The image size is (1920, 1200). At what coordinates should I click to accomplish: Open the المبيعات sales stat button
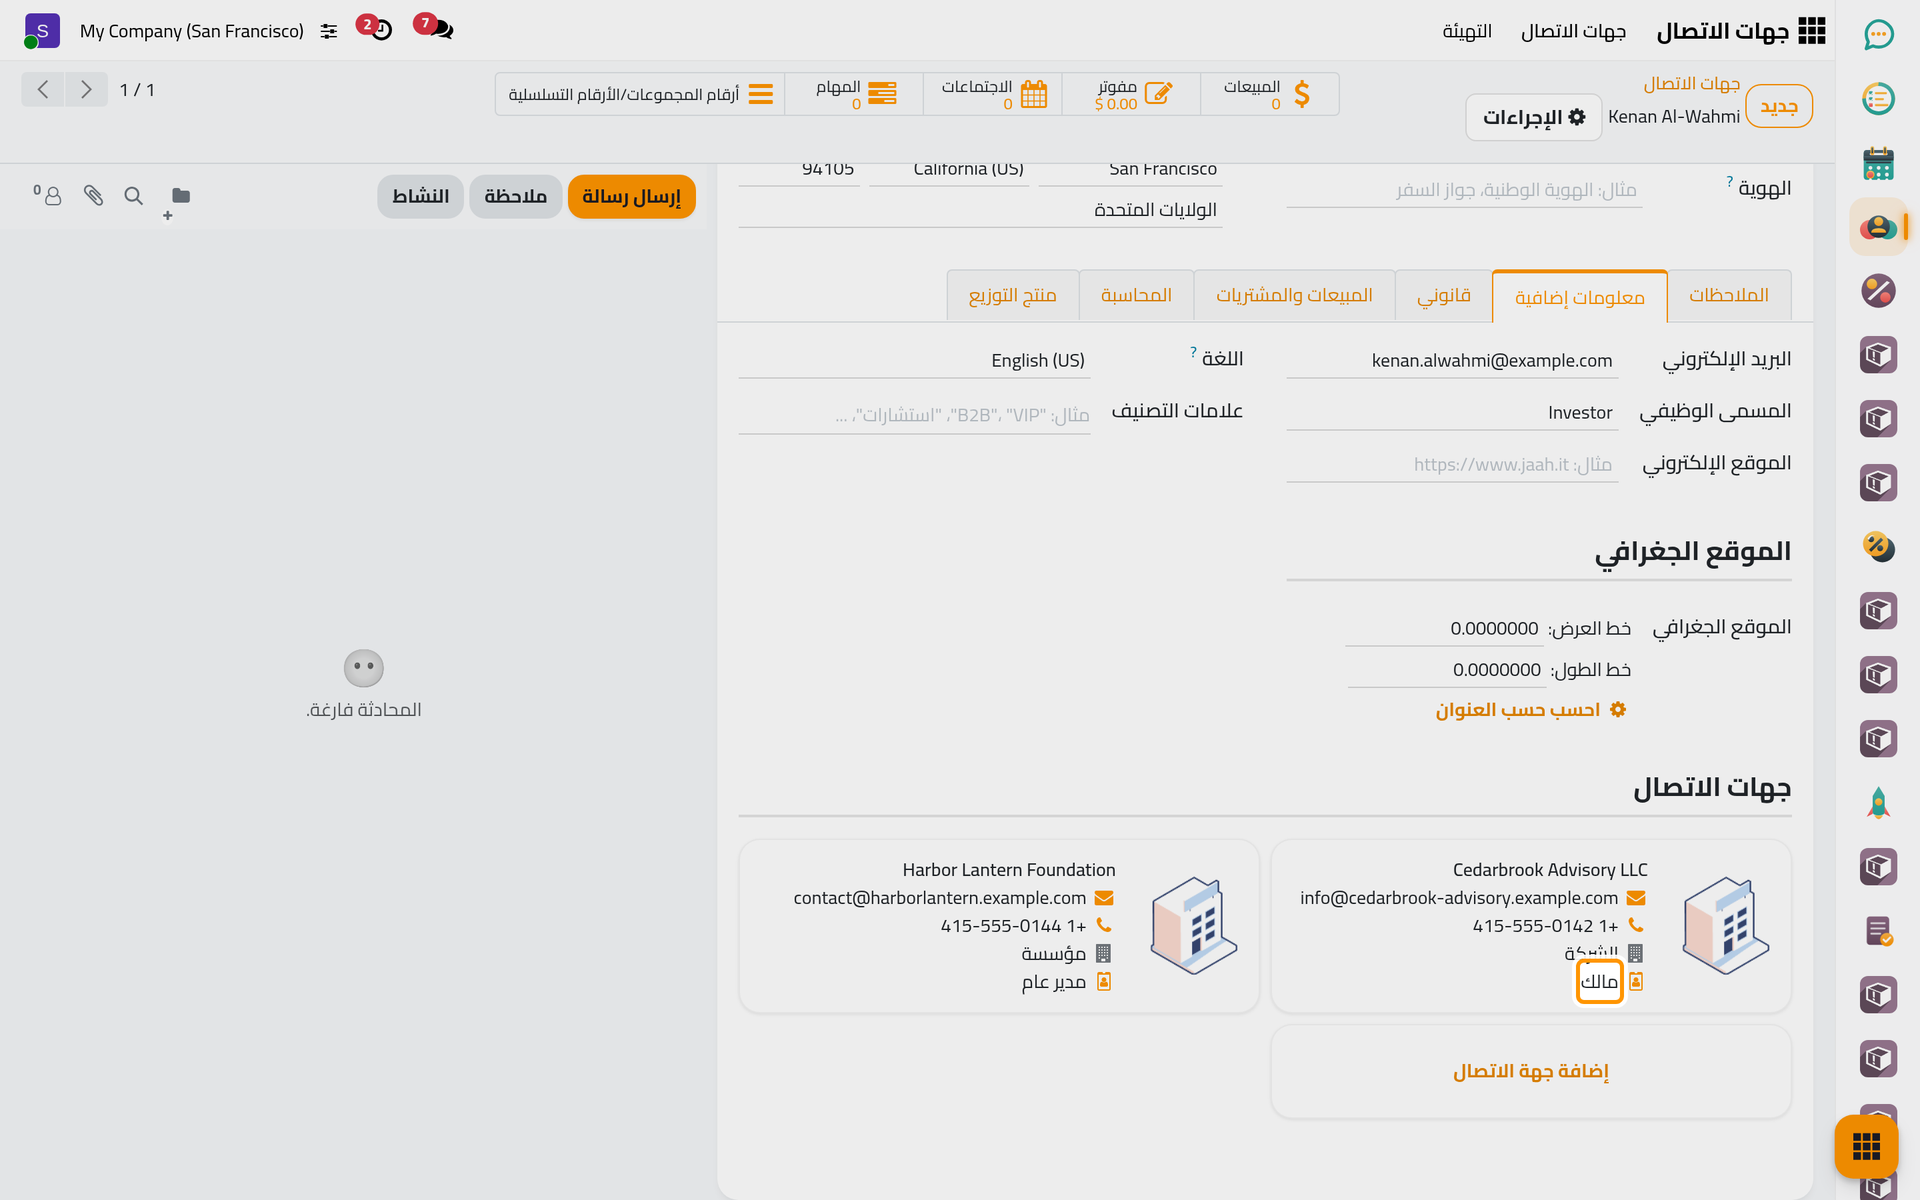click(1269, 94)
